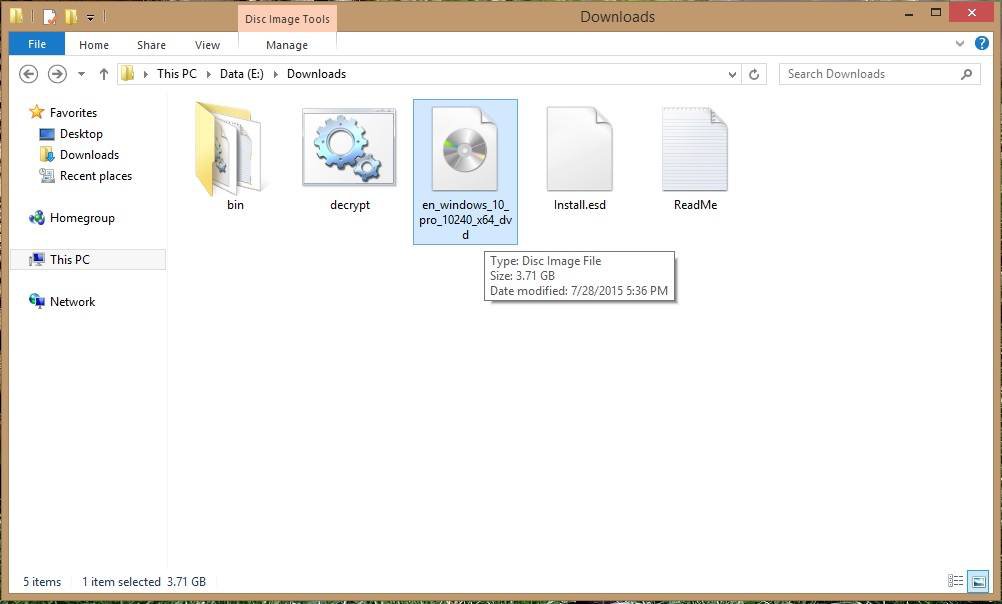1002x604 pixels.
Task: Select Desktop under Favorites
Action: click(81, 134)
